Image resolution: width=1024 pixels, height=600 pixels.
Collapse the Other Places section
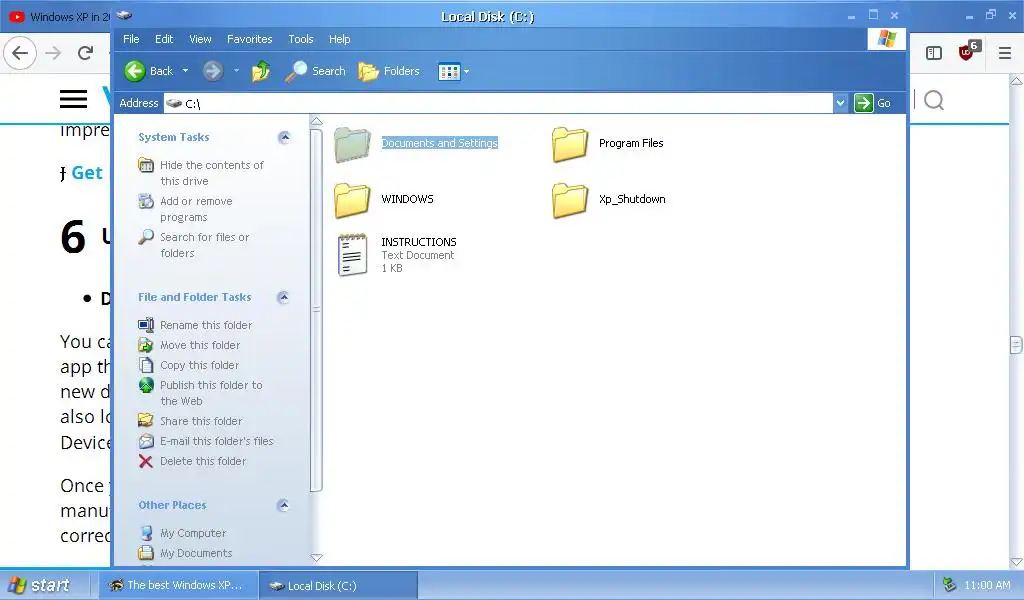(x=283, y=505)
